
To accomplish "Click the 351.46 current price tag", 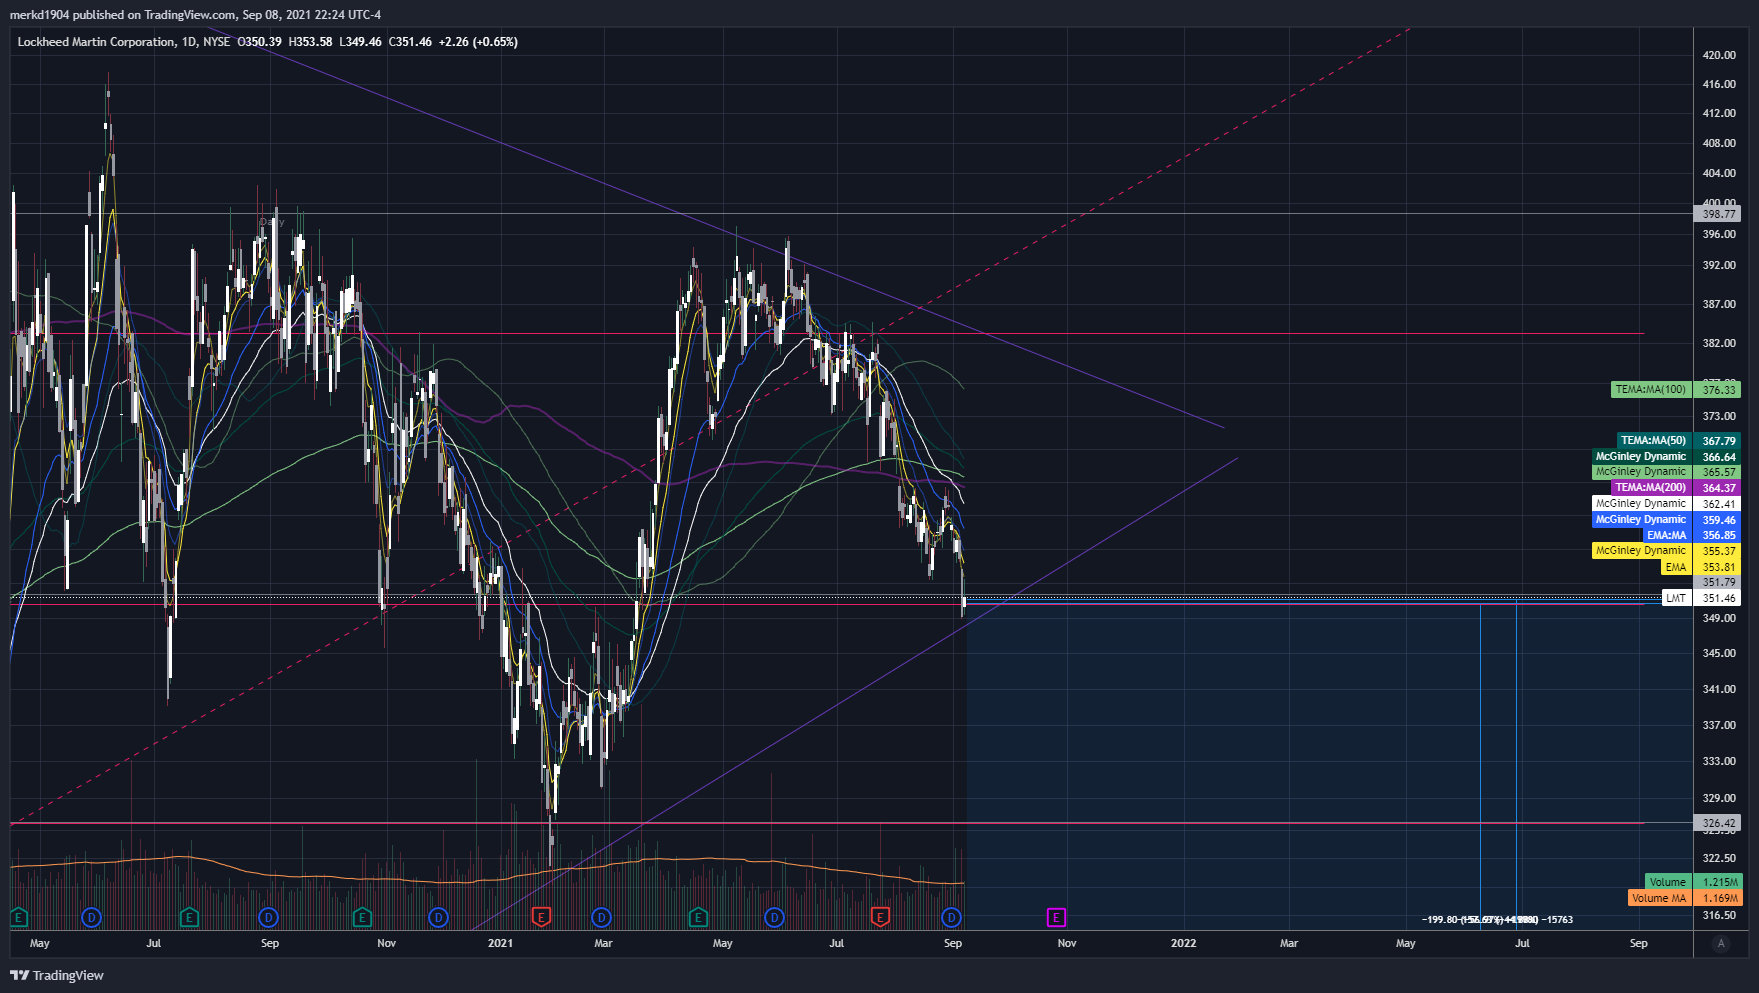I will [x=1719, y=598].
